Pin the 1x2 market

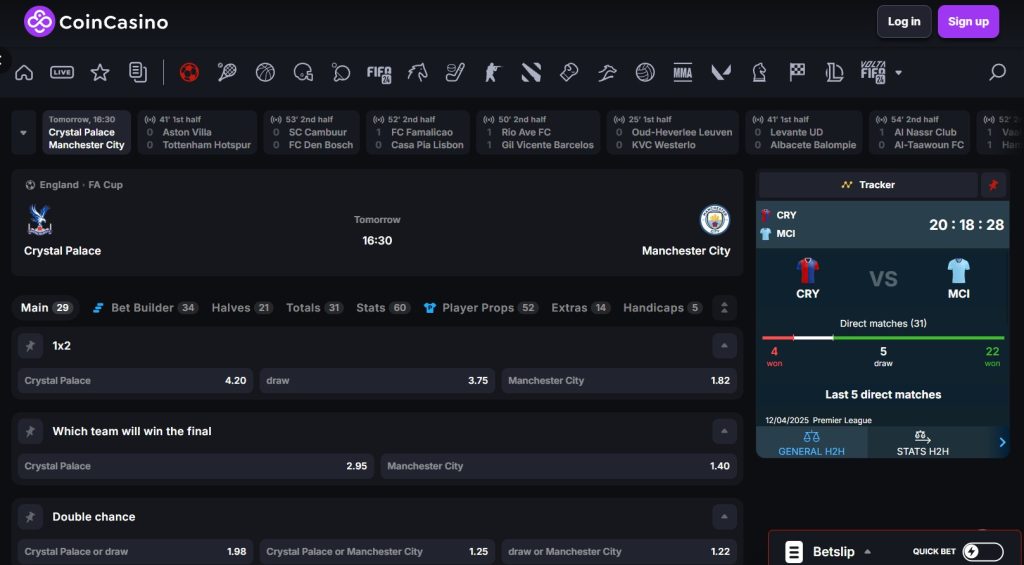30,346
